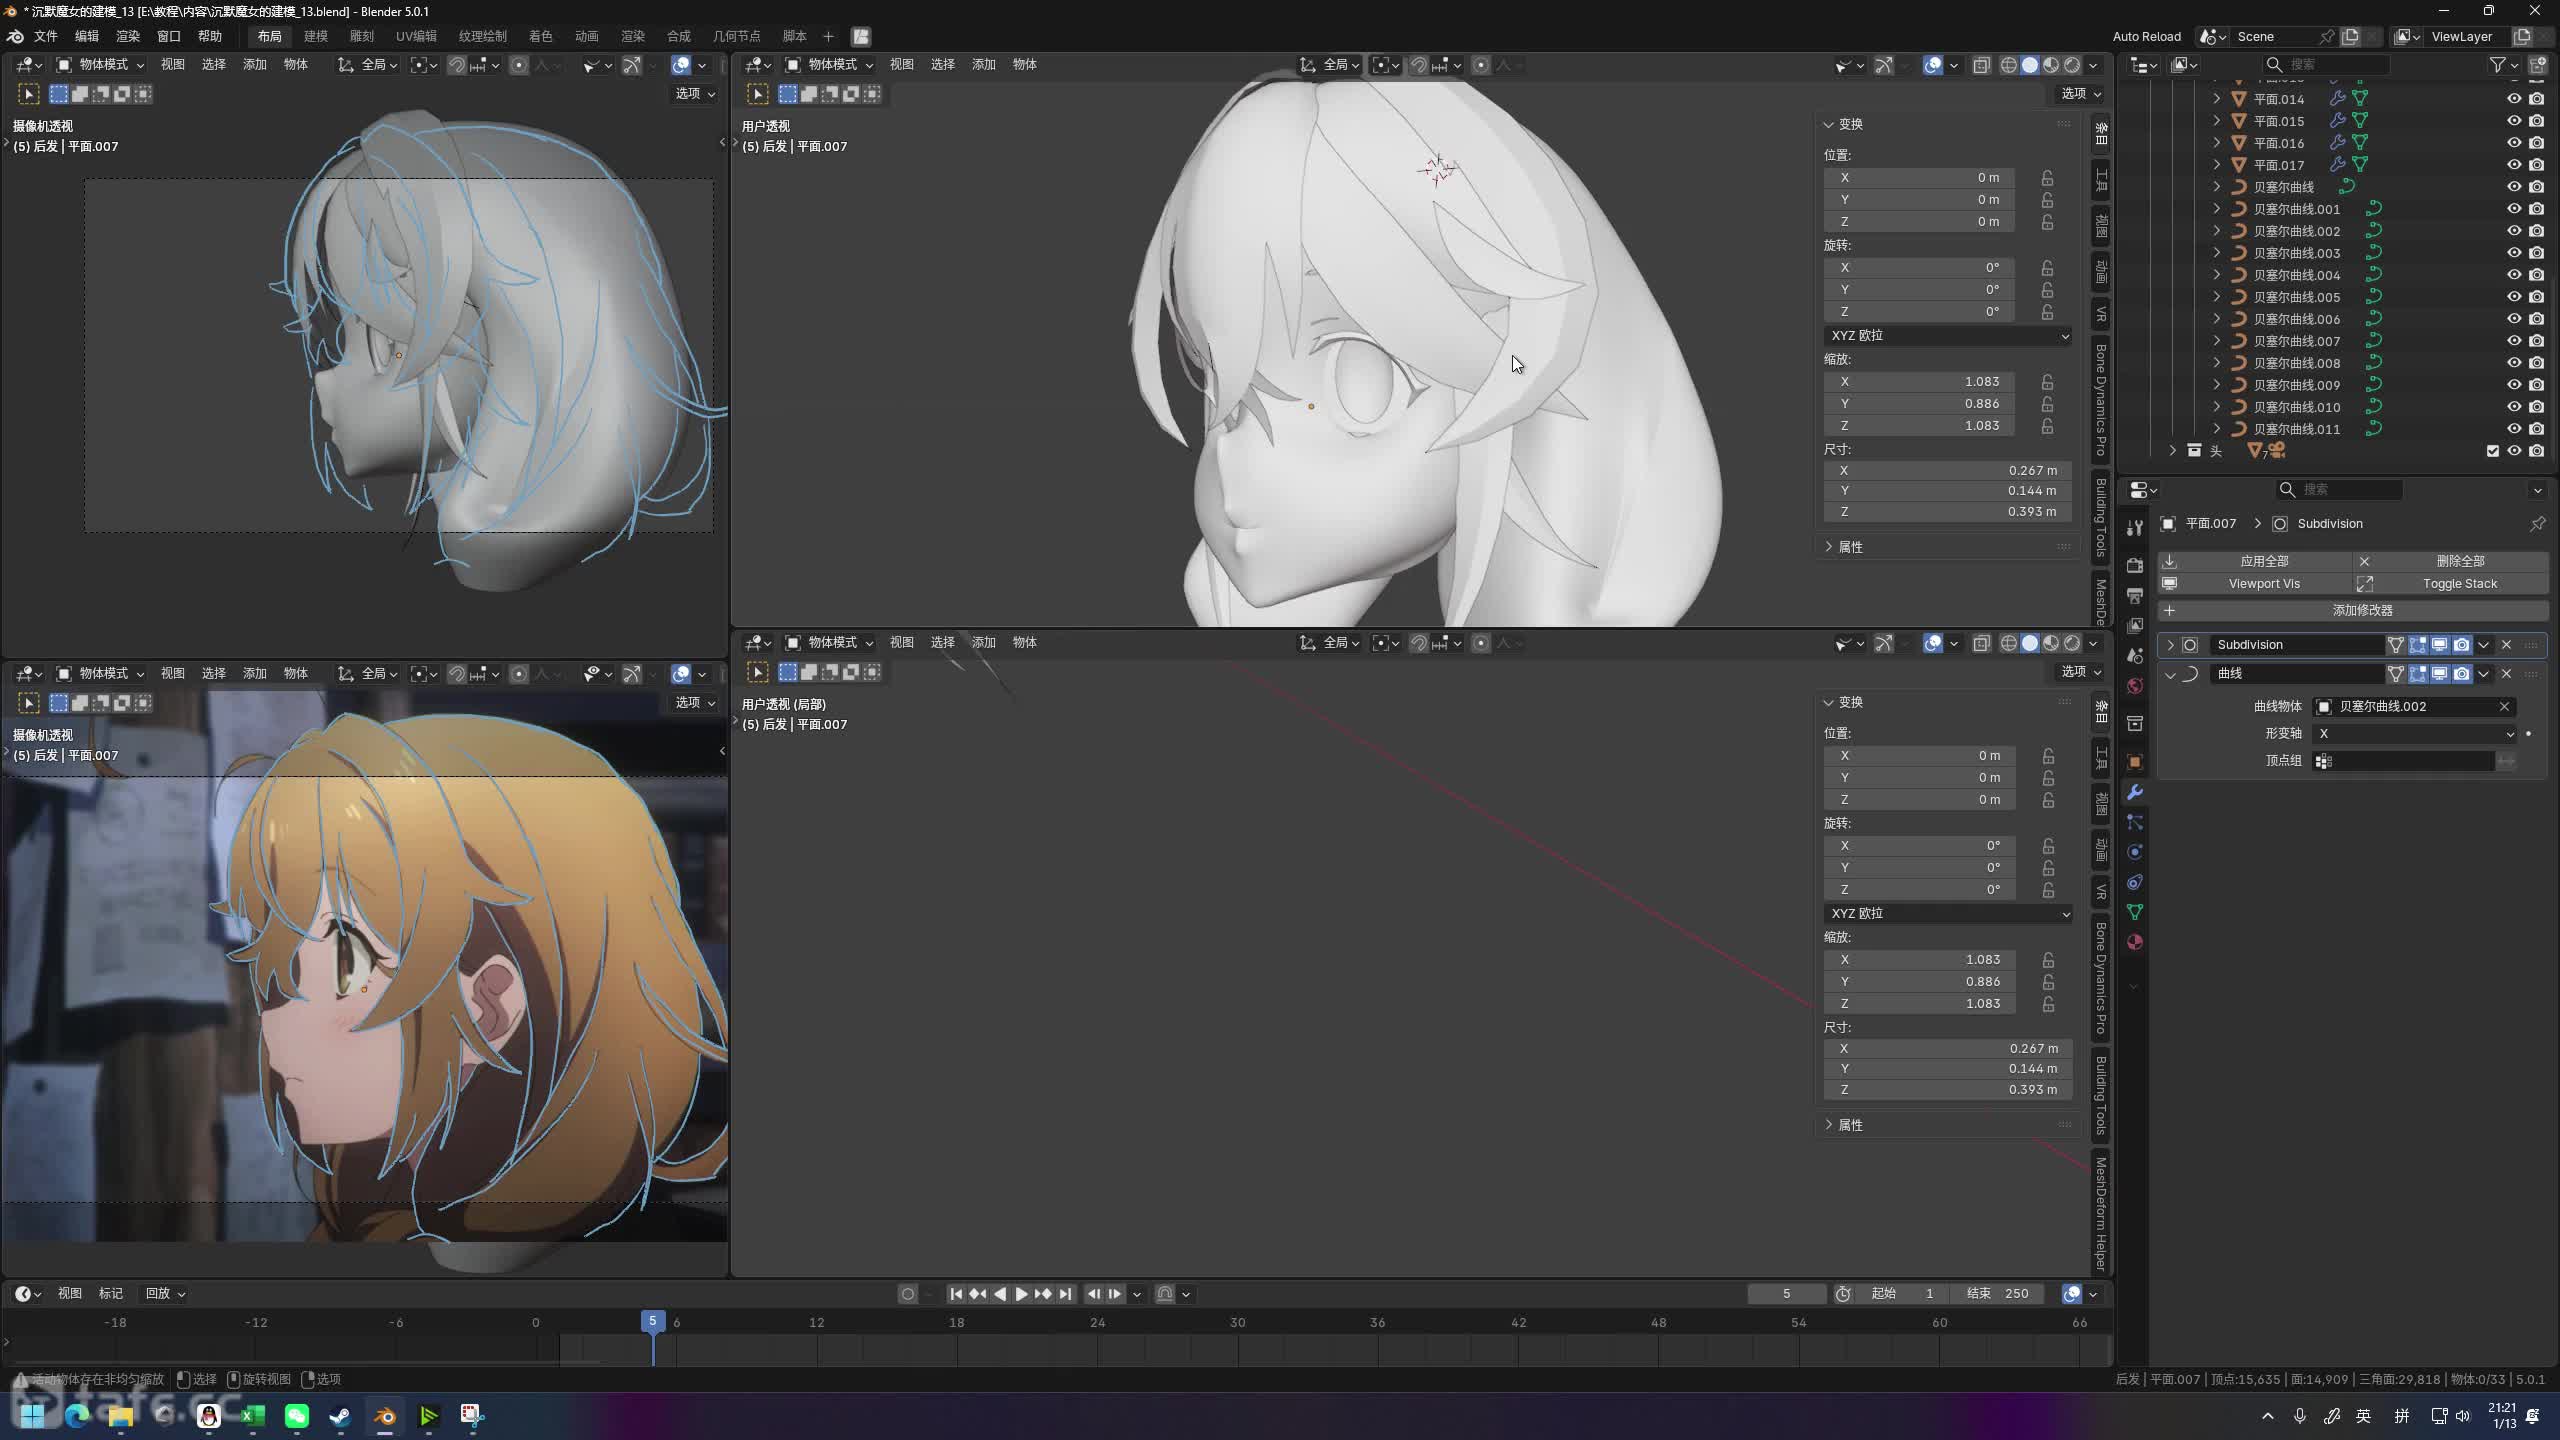Switch to the 雕刻 workspace tab

point(362,36)
